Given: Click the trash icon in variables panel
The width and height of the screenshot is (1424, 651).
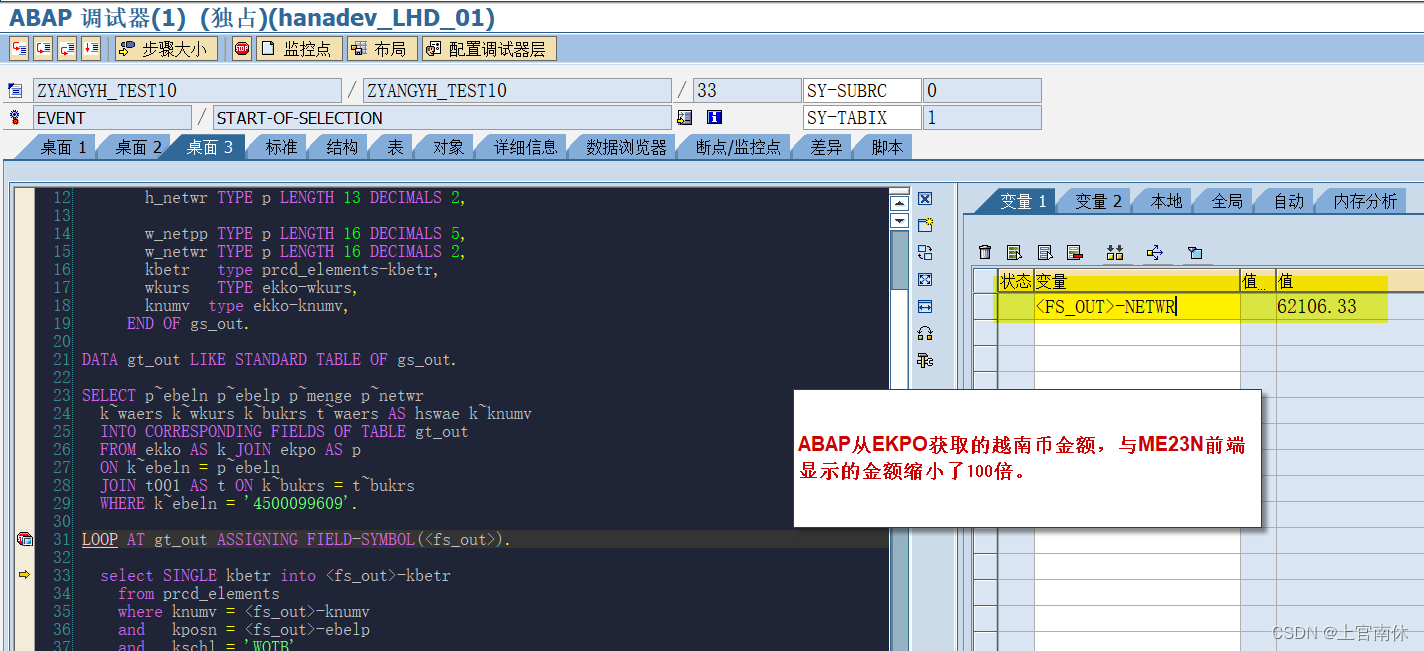Looking at the screenshot, I should (985, 252).
